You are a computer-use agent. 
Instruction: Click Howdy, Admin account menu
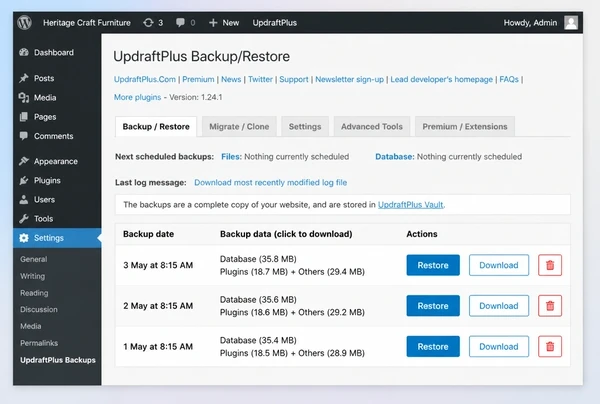530,23
